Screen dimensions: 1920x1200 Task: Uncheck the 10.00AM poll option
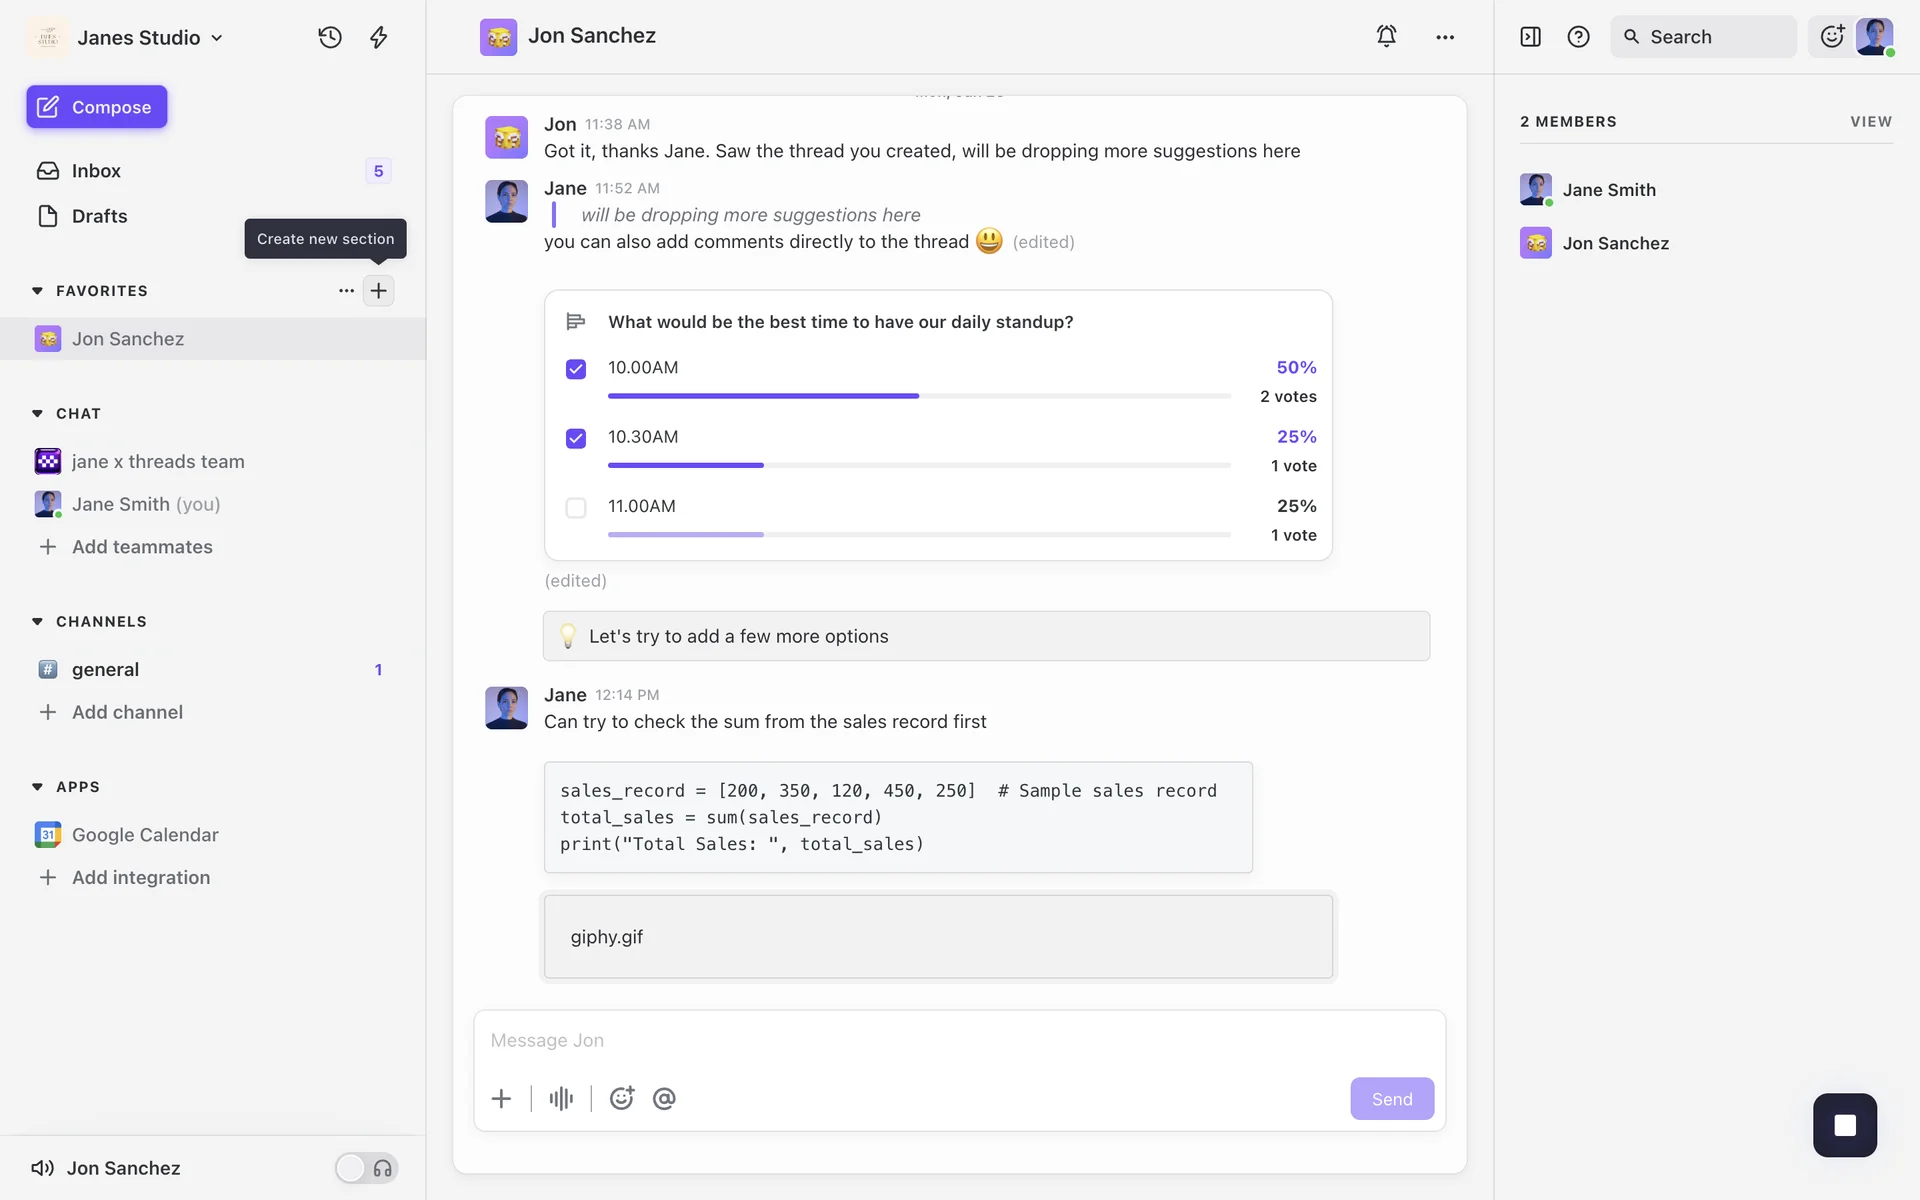point(576,369)
